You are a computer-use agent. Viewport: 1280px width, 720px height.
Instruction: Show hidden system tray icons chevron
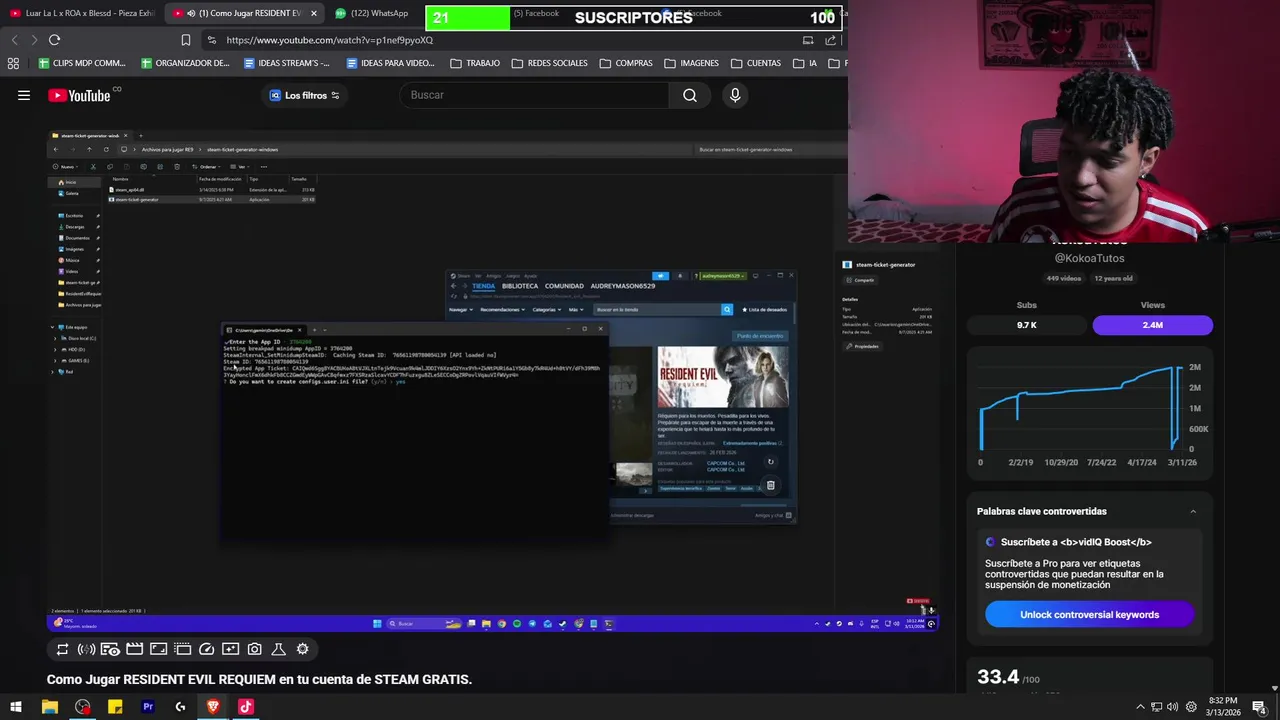1140,707
